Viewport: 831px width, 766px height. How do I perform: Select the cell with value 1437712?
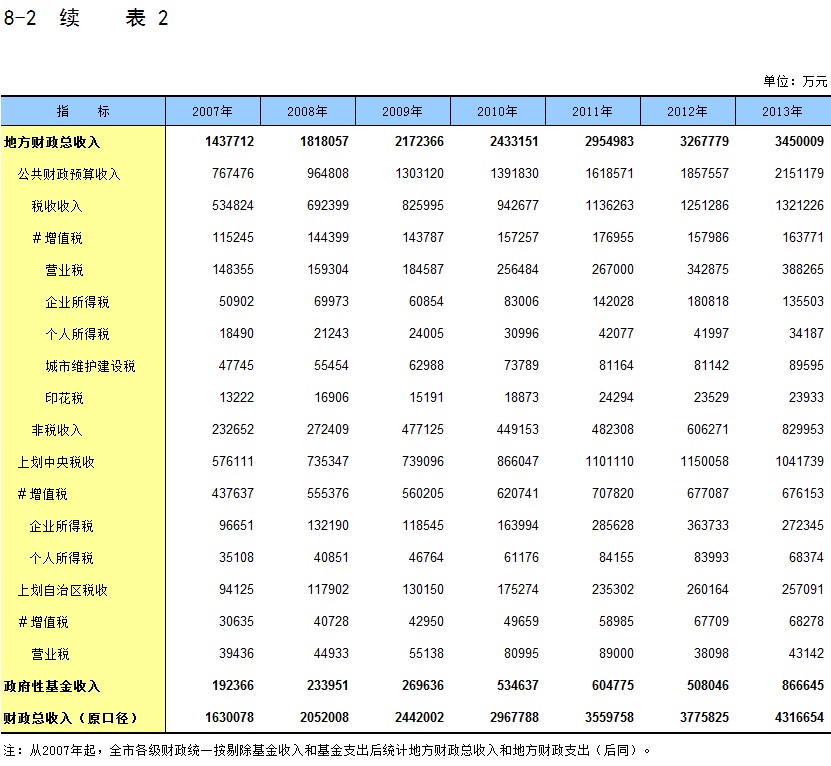(229, 143)
